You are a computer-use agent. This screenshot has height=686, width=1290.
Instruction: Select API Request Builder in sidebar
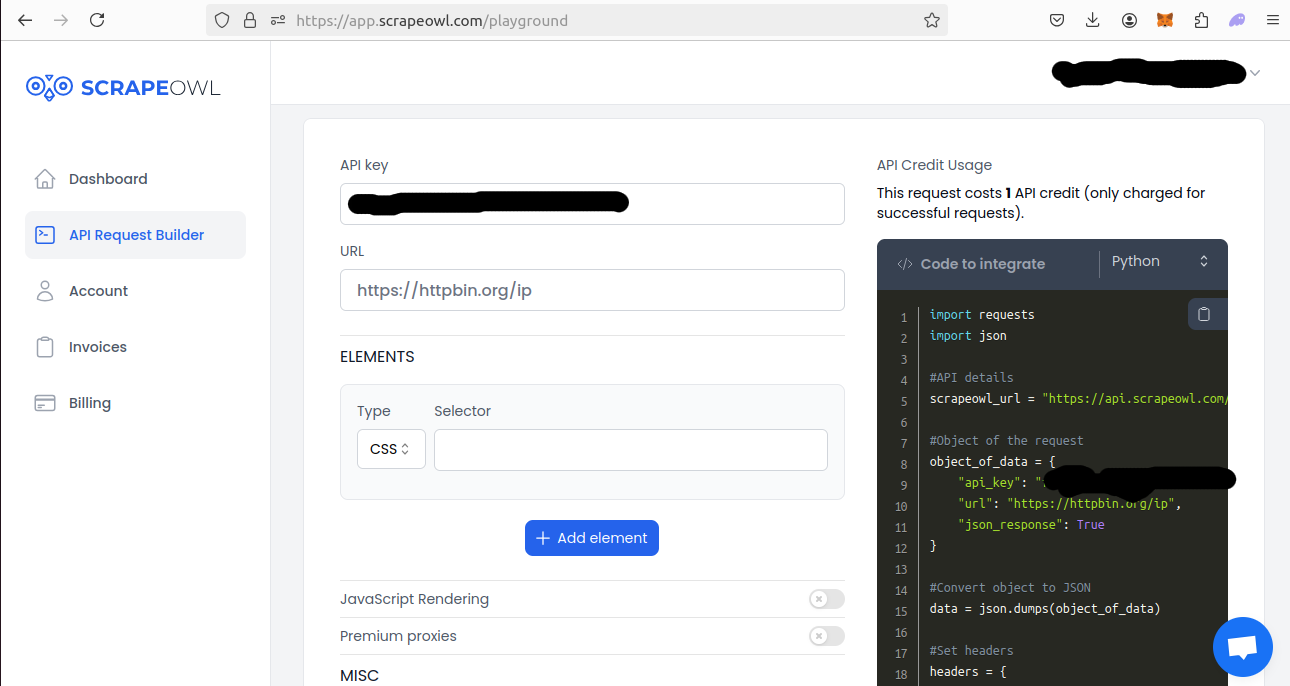click(x=136, y=235)
